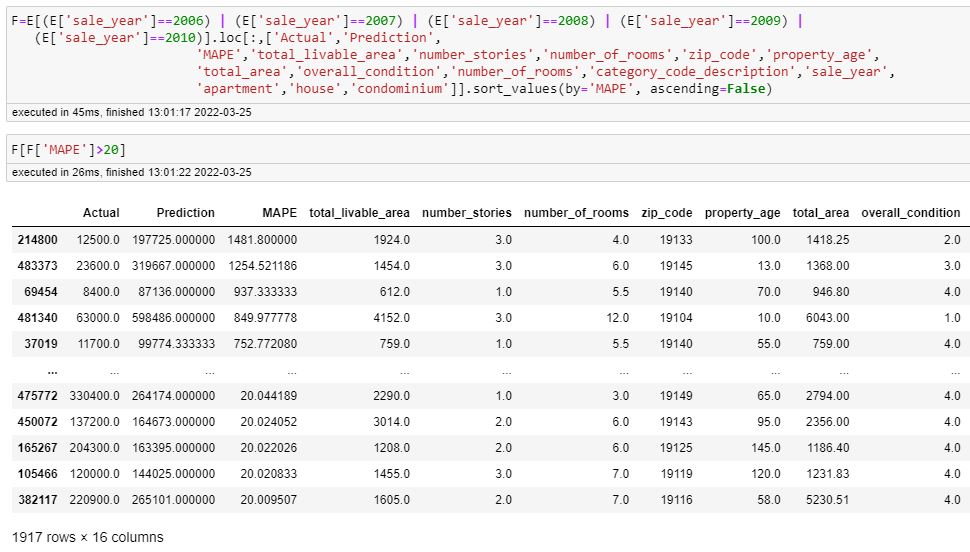Screen dimensions: 970x552
Task: Click the overall_condition column header
Action: [x=911, y=213]
